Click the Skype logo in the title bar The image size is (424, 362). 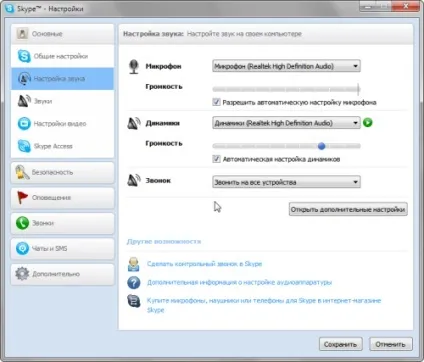click(10, 8)
